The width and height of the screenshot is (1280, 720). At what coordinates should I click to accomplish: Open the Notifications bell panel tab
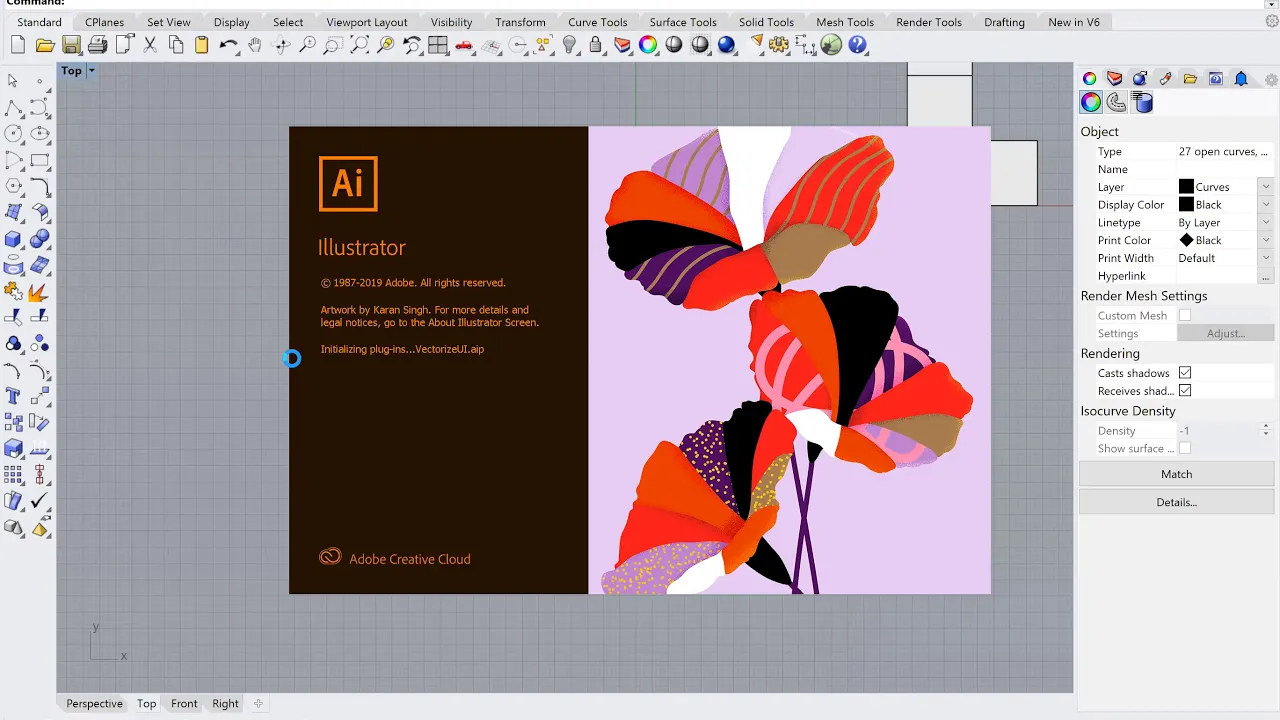1241,79
